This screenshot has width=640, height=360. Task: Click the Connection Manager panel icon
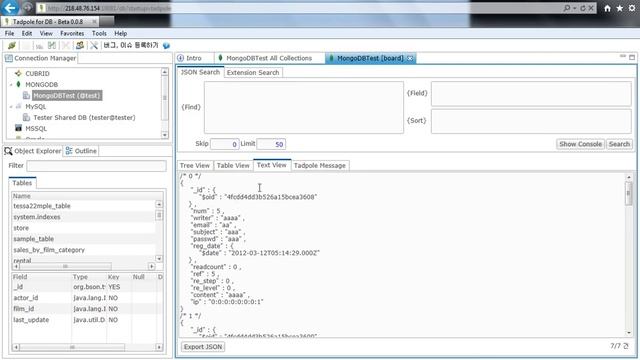[9, 58]
